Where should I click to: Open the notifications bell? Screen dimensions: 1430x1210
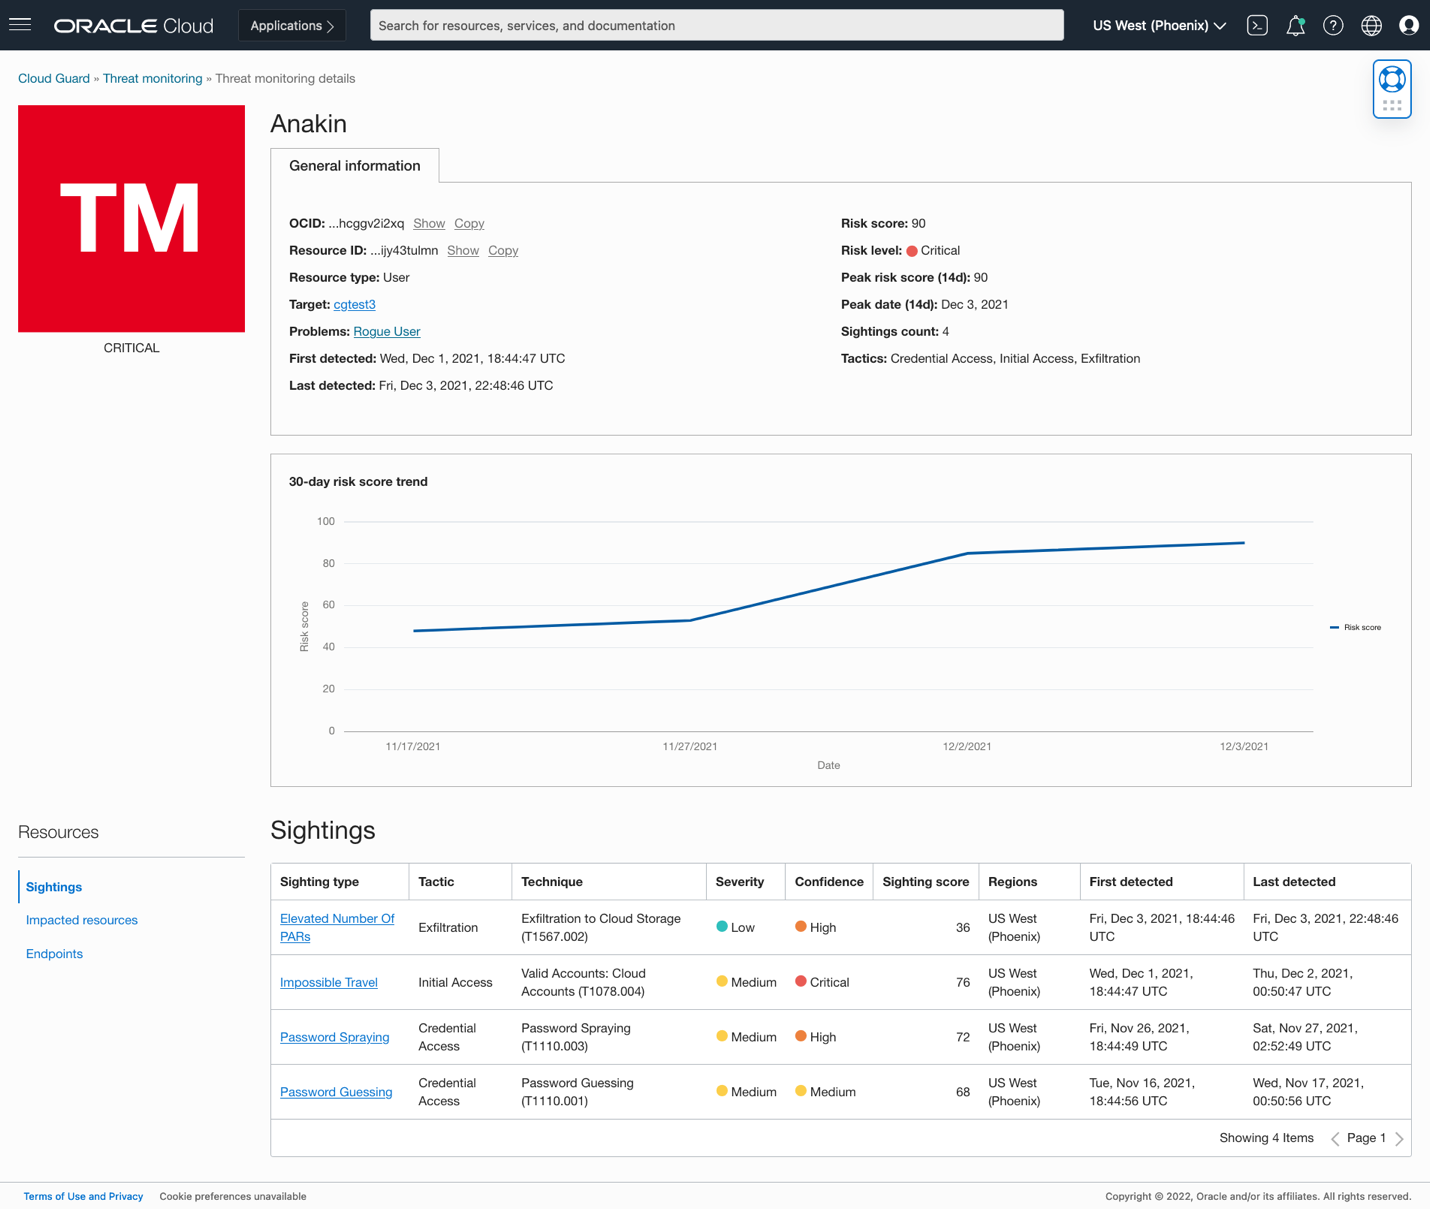tap(1295, 26)
